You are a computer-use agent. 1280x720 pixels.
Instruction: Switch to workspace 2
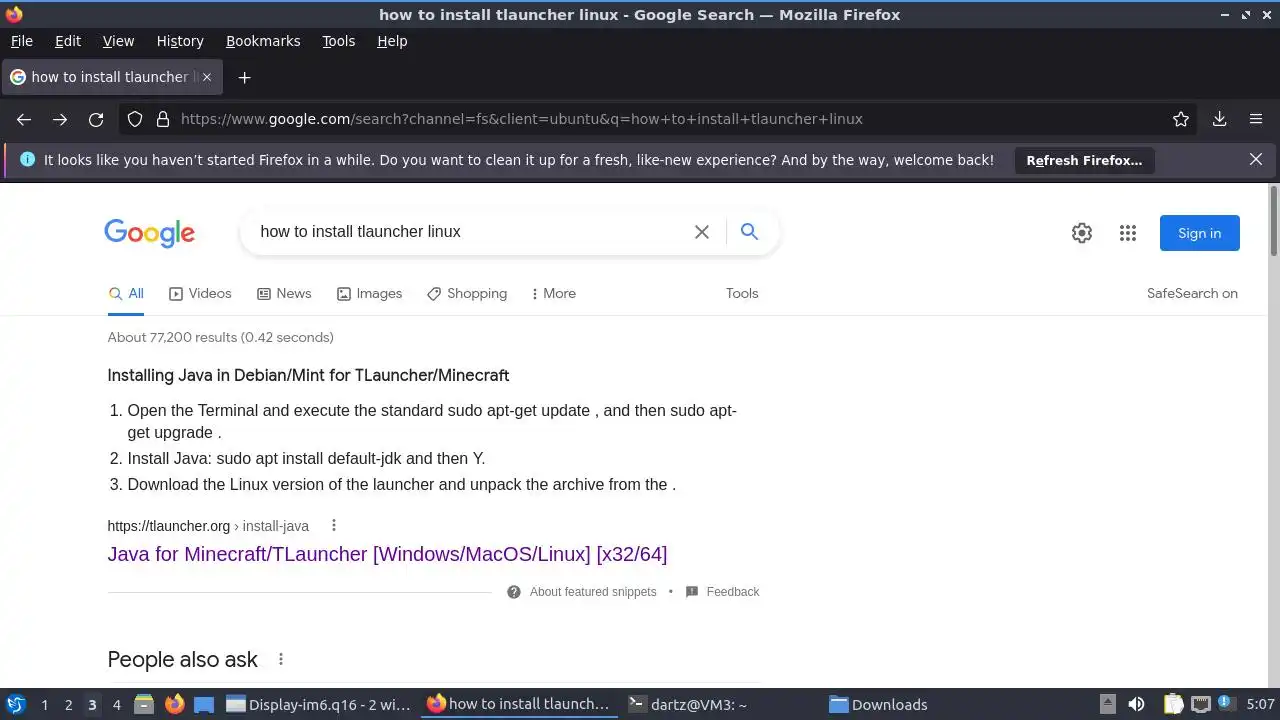coord(68,705)
